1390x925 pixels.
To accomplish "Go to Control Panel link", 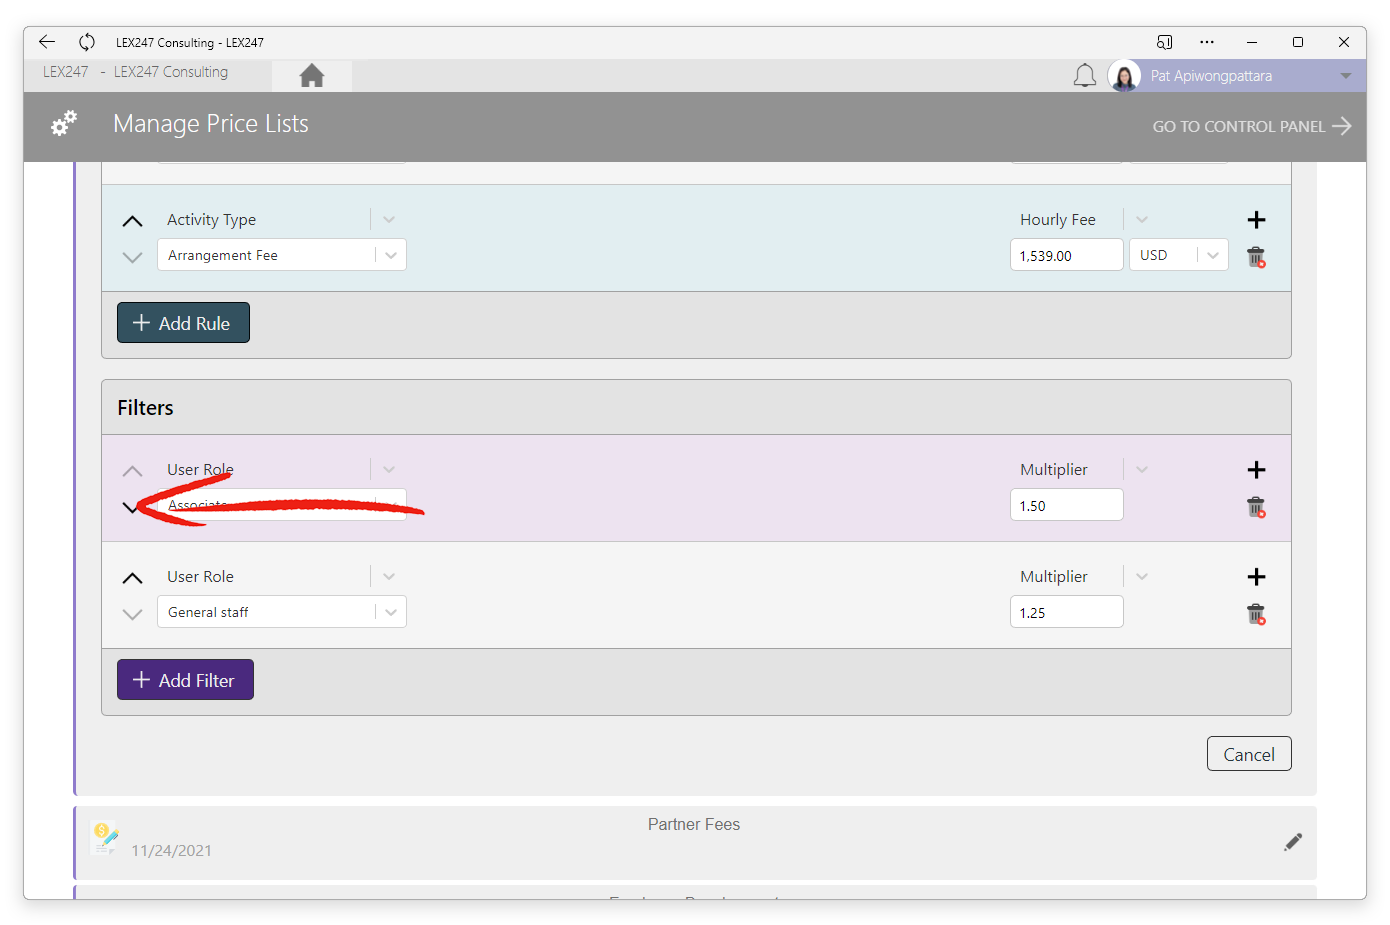I will (x=1252, y=126).
